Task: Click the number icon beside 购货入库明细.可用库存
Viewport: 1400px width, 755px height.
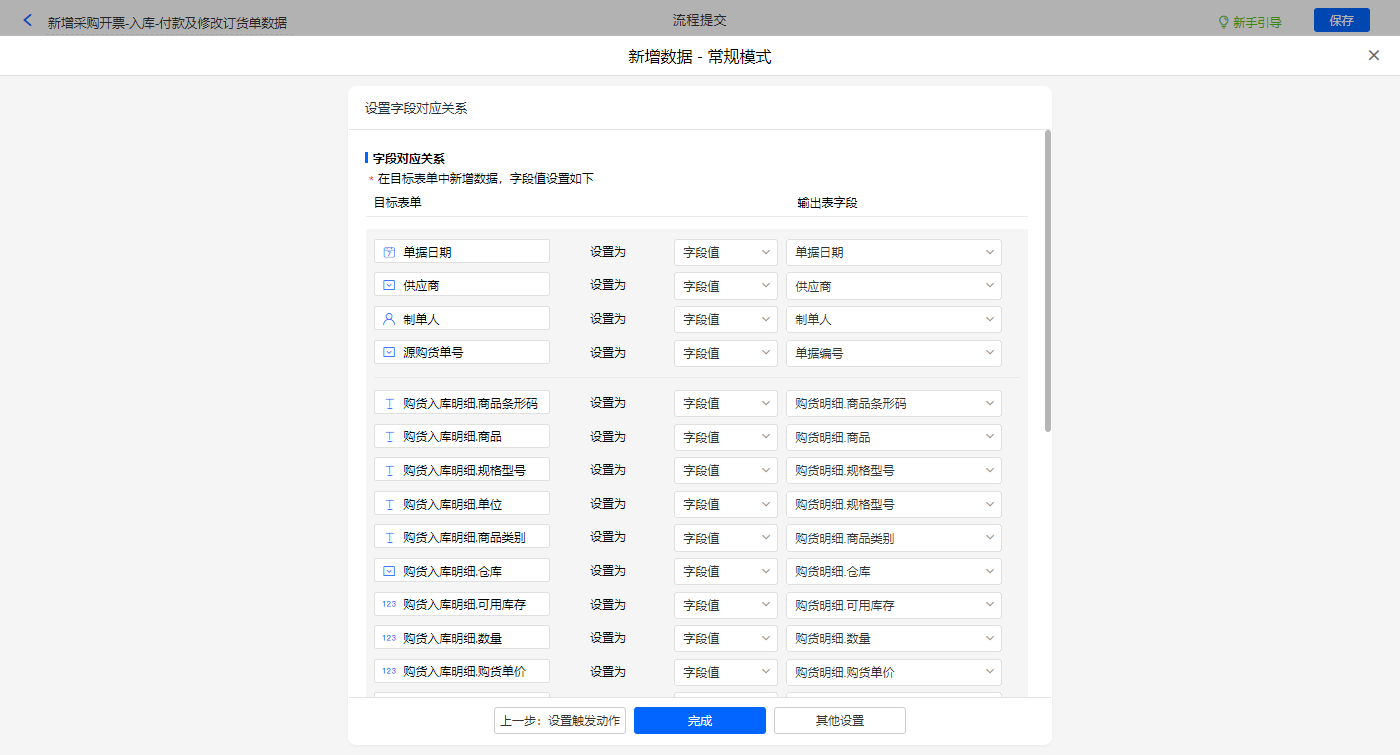Action: coord(389,604)
